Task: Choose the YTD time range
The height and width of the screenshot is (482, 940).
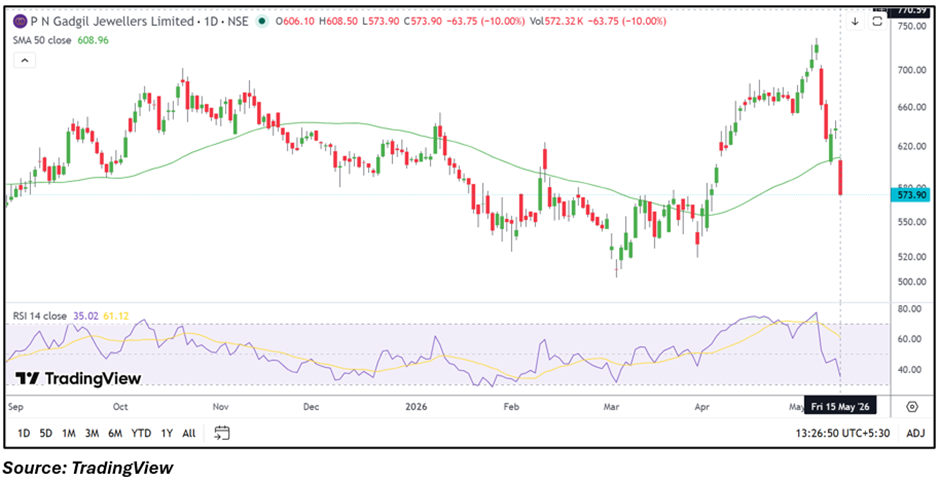Action: (x=141, y=433)
